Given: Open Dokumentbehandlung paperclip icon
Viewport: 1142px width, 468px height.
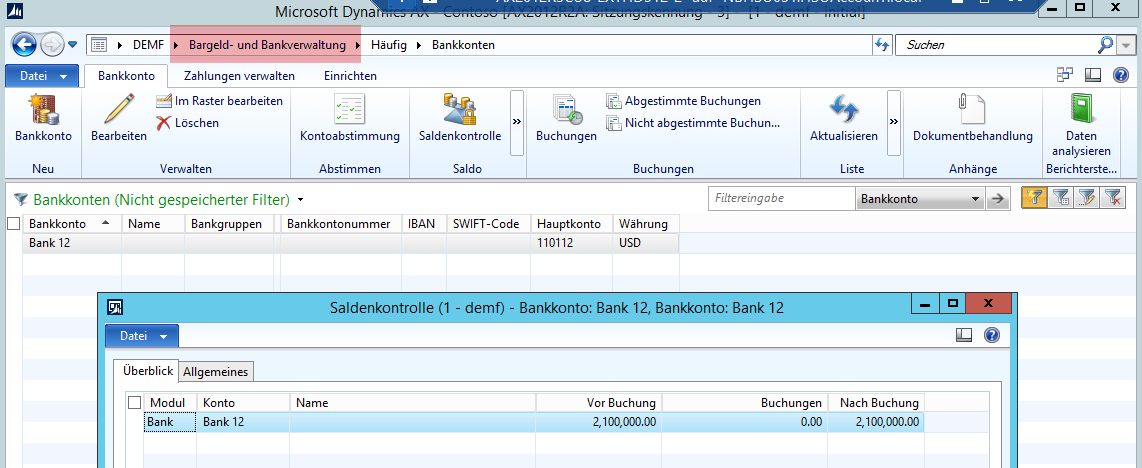Looking at the screenshot, I should (x=972, y=110).
